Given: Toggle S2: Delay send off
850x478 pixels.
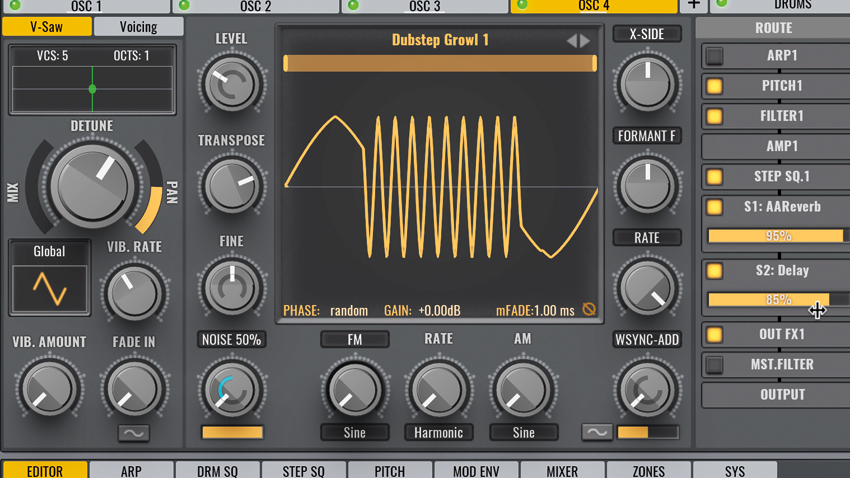Looking at the screenshot, I should point(714,271).
